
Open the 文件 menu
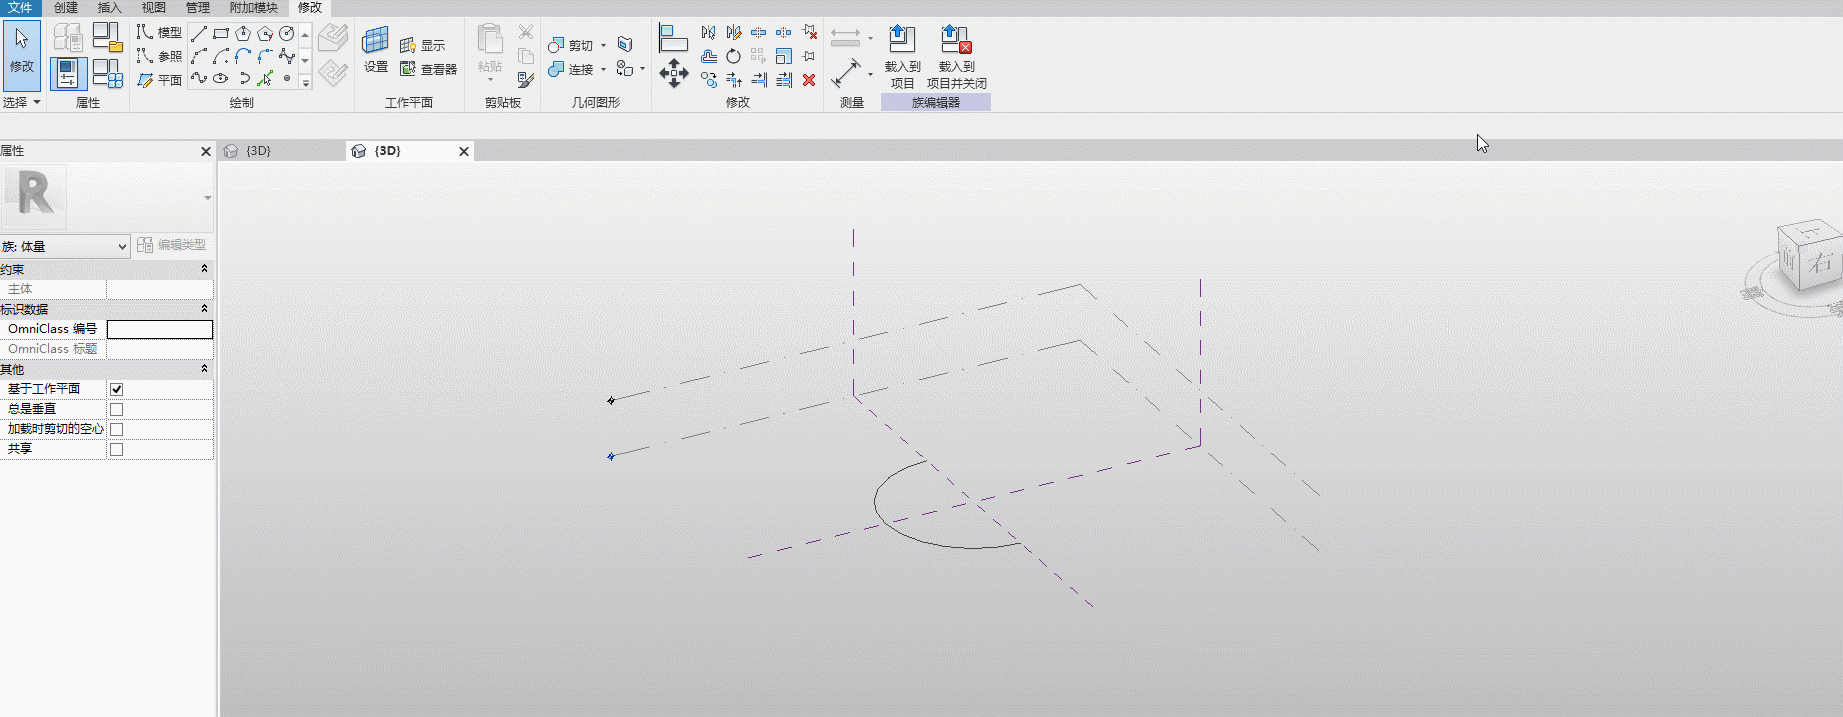(x=20, y=7)
